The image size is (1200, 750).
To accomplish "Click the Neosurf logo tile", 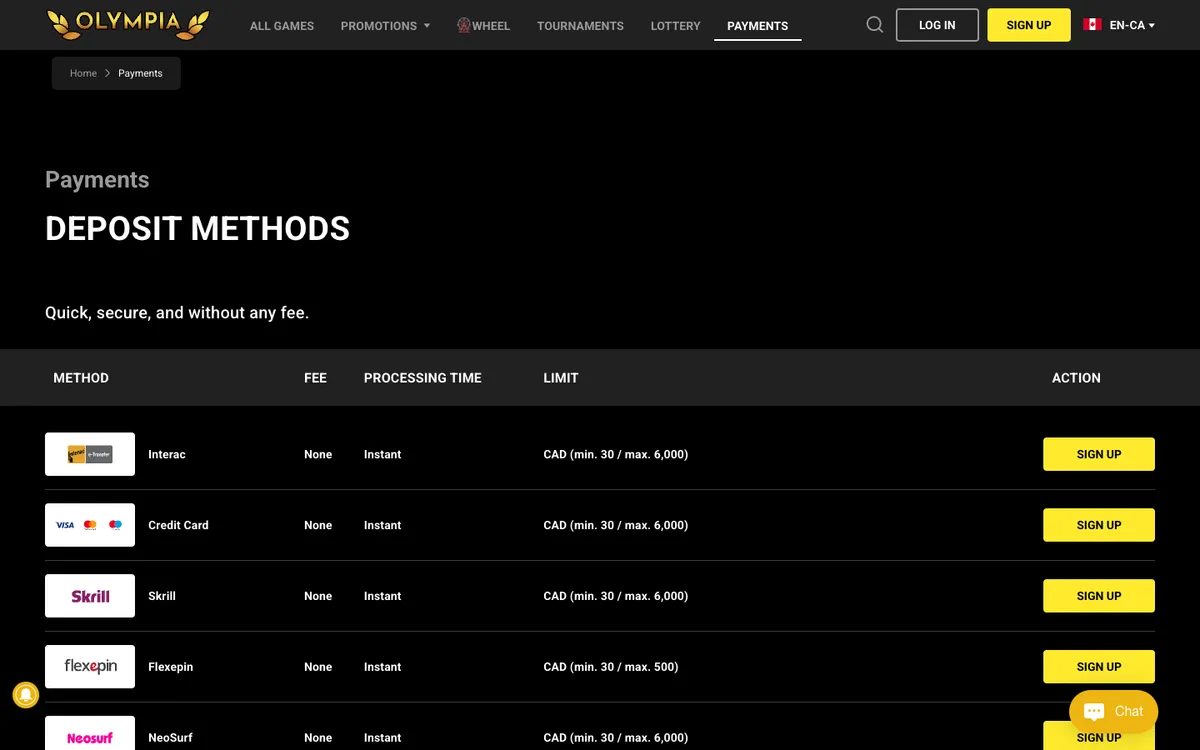I will (x=90, y=733).
